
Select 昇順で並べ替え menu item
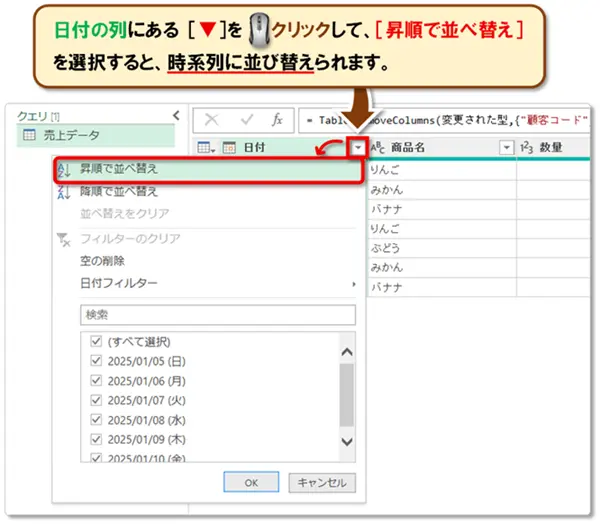coord(208,169)
